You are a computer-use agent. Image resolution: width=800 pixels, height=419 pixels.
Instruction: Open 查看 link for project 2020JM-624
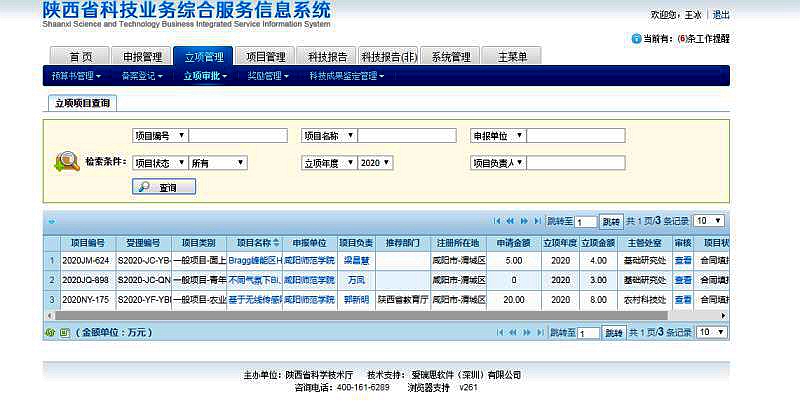(x=683, y=260)
